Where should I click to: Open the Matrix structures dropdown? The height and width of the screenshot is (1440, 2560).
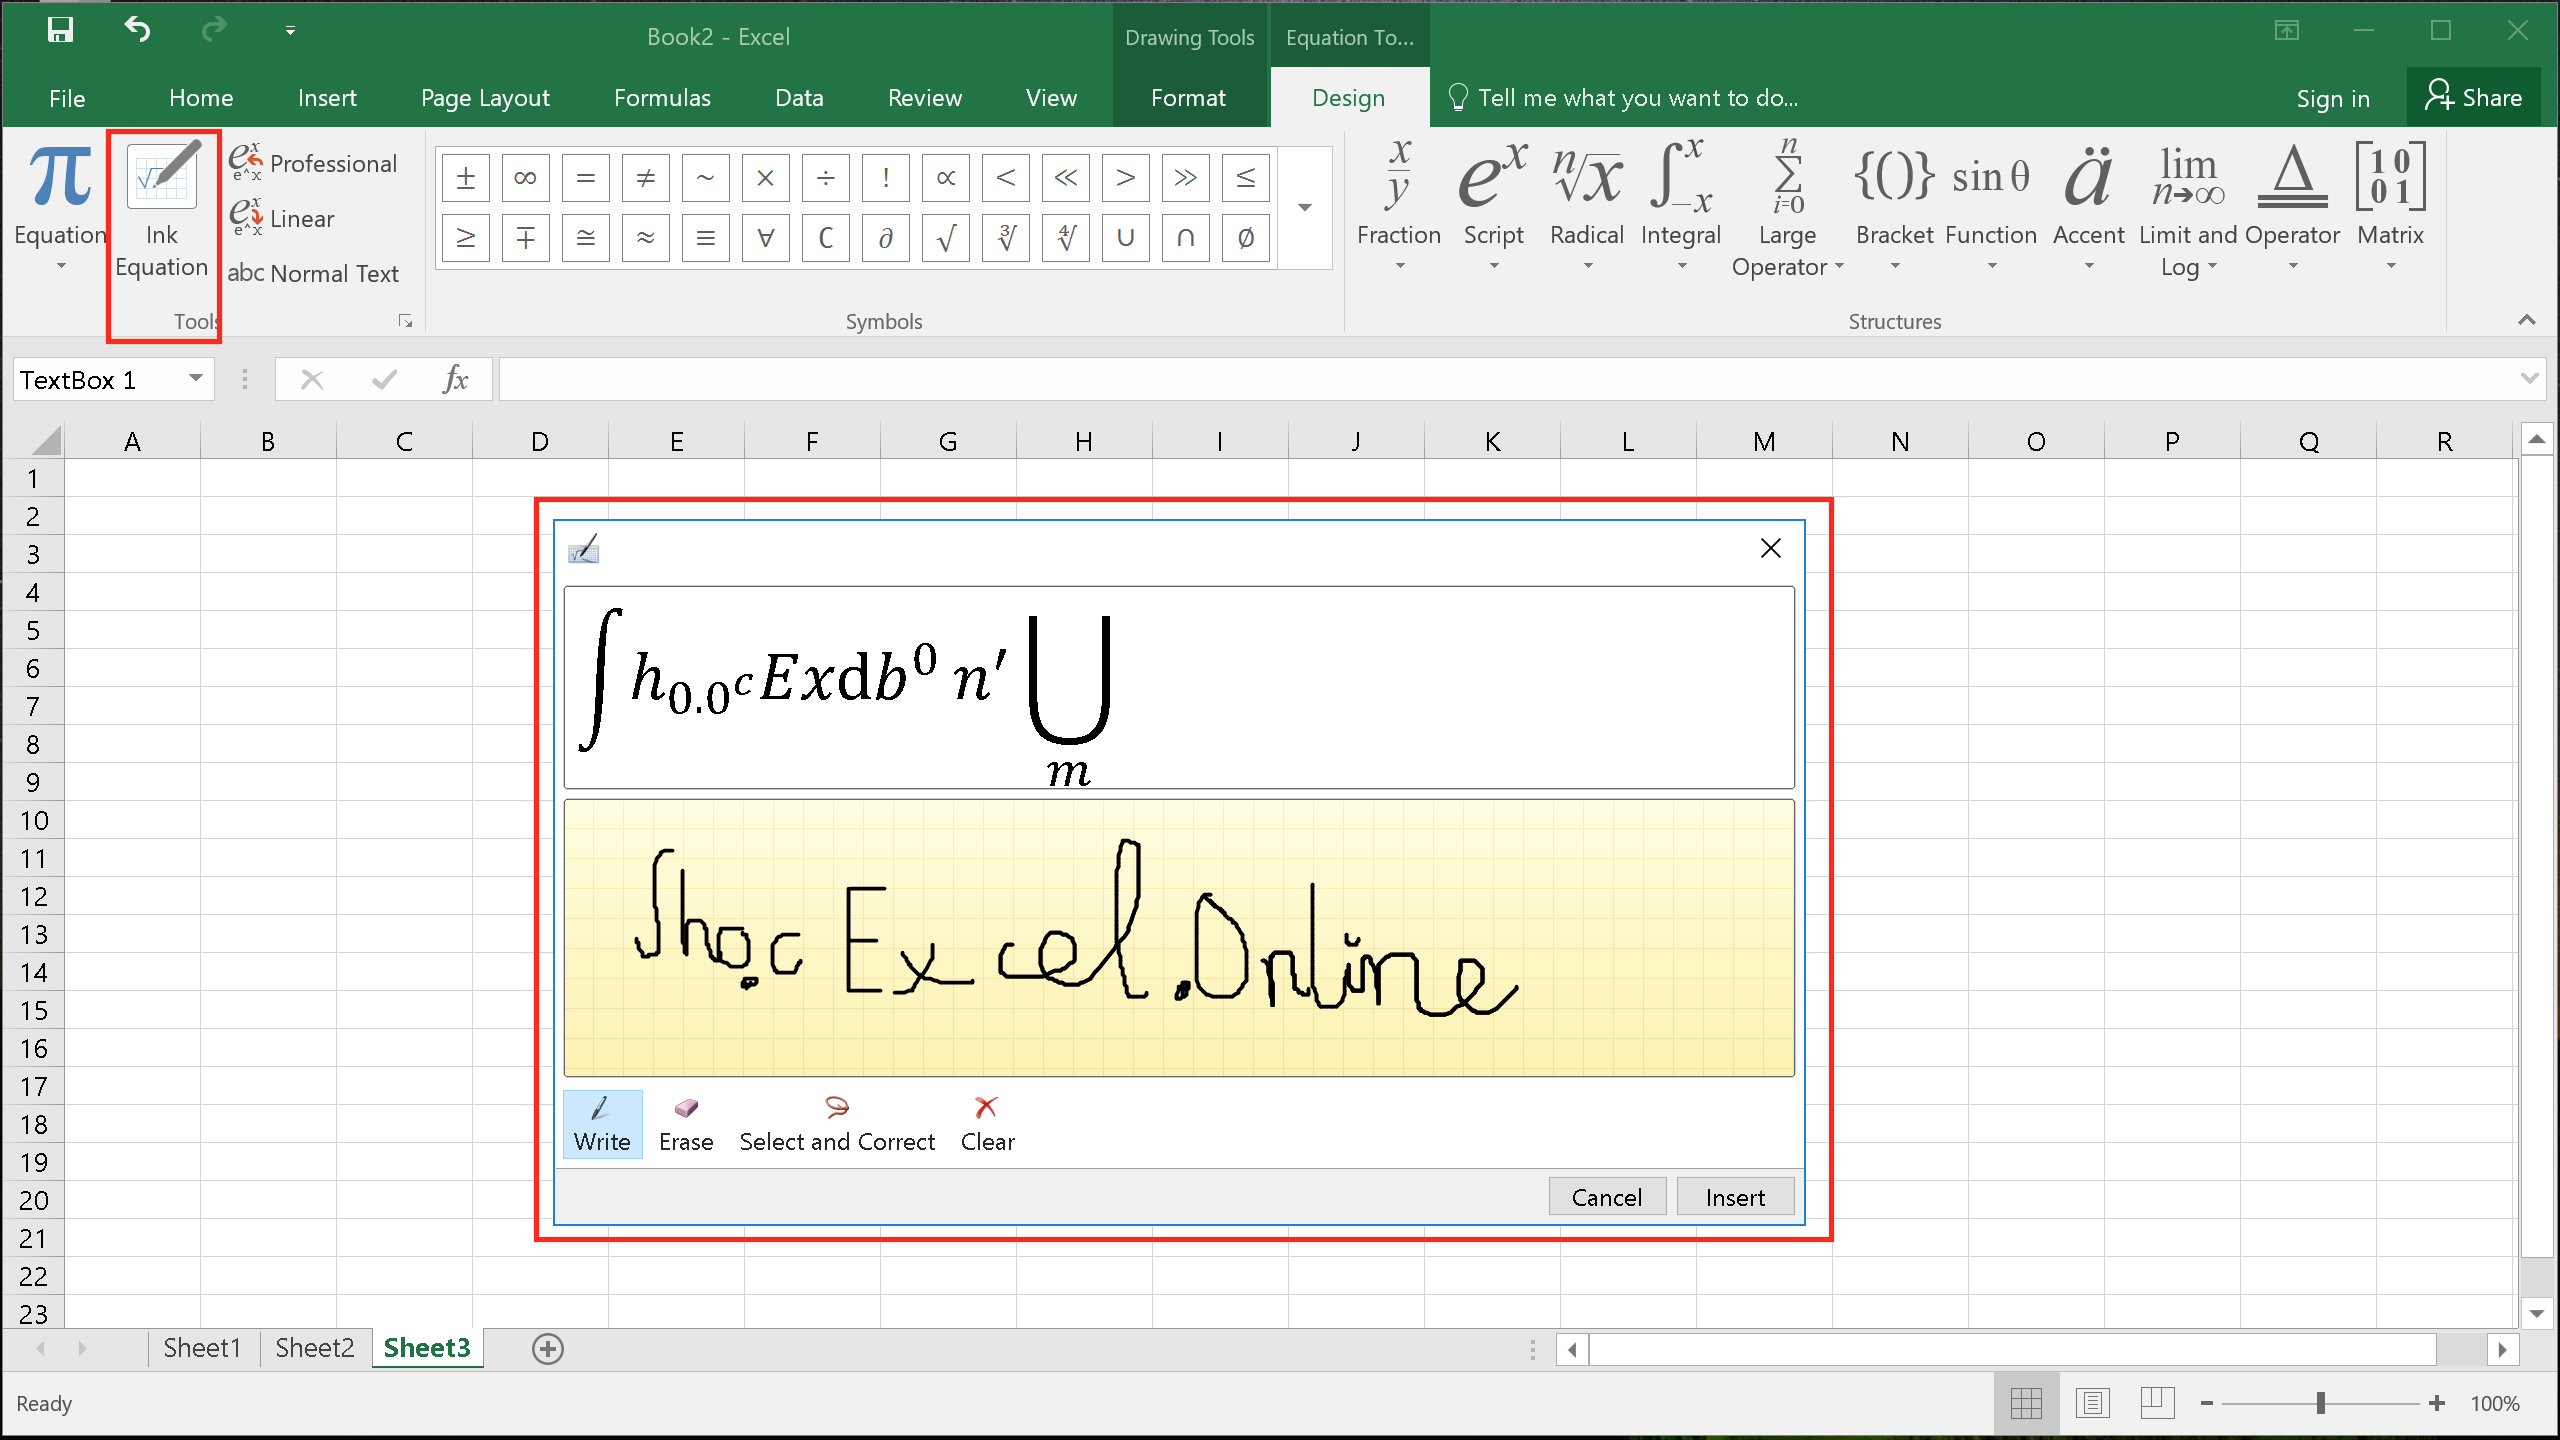tap(2390, 208)
